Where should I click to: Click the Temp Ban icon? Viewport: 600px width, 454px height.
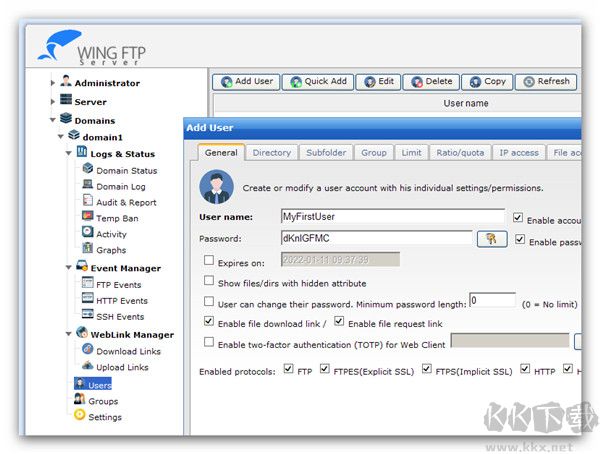[x=88, y=216]
